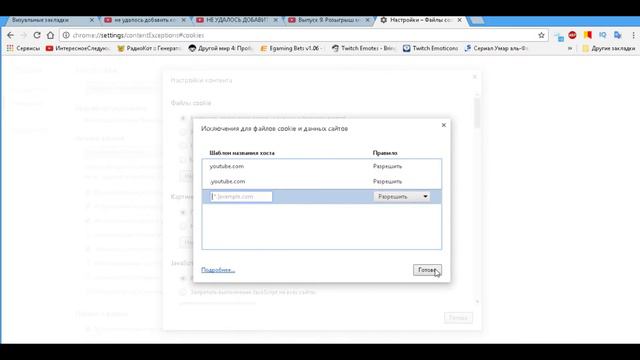Click the Правило column header
Image resolution: width=640 pixels, height=360 pixels.
[385, 153]
